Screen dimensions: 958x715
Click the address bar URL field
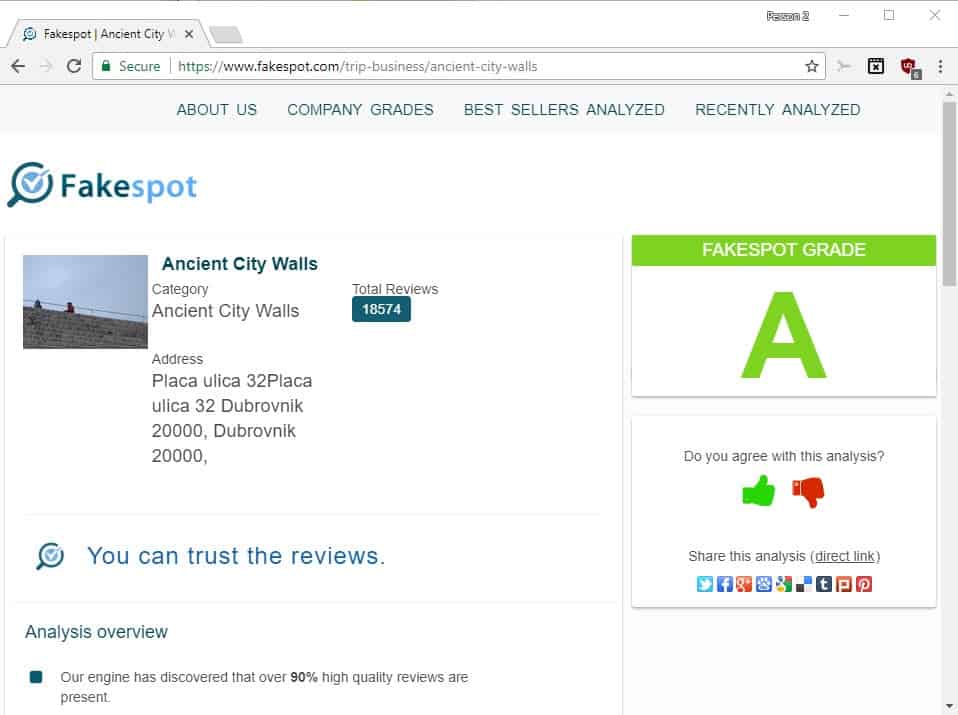coord(458,66)
